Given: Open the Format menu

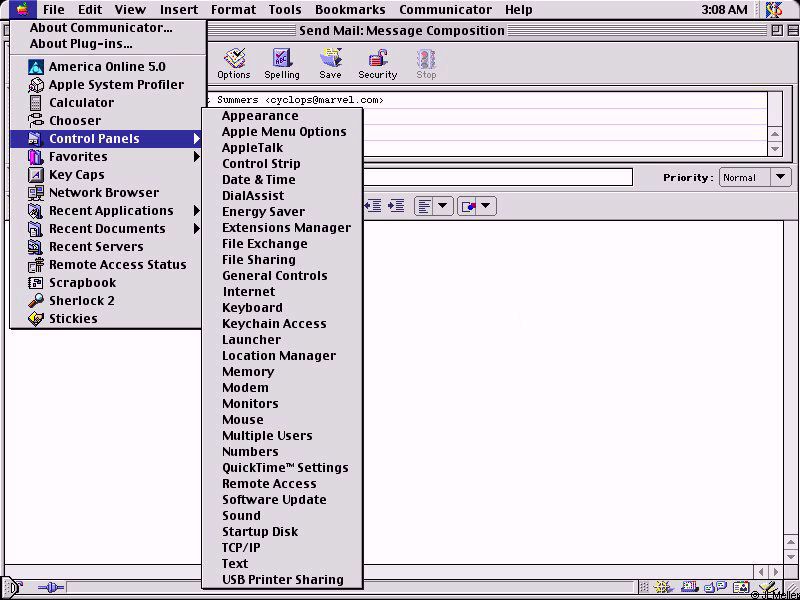Looking at the screenshot, I should tap(233, 10).
